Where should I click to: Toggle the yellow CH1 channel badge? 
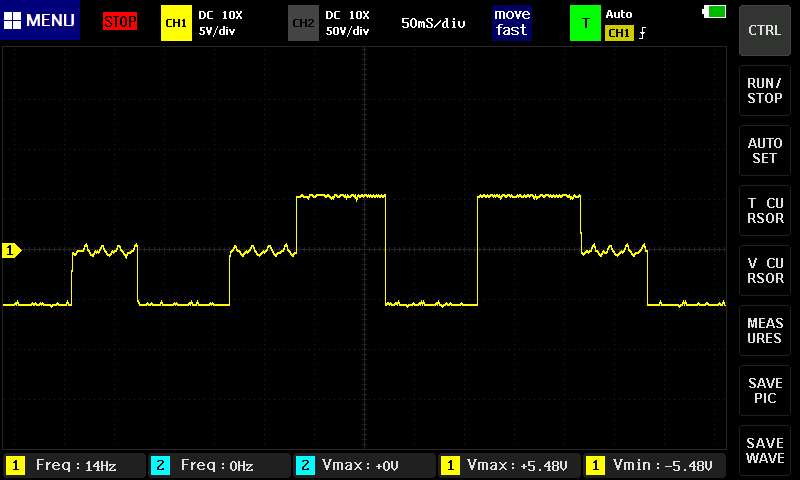[175, 22]
